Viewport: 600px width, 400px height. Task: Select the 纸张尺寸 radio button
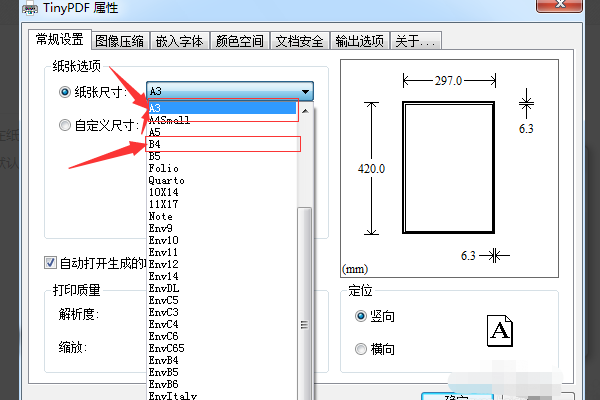[x=65, y=92]
